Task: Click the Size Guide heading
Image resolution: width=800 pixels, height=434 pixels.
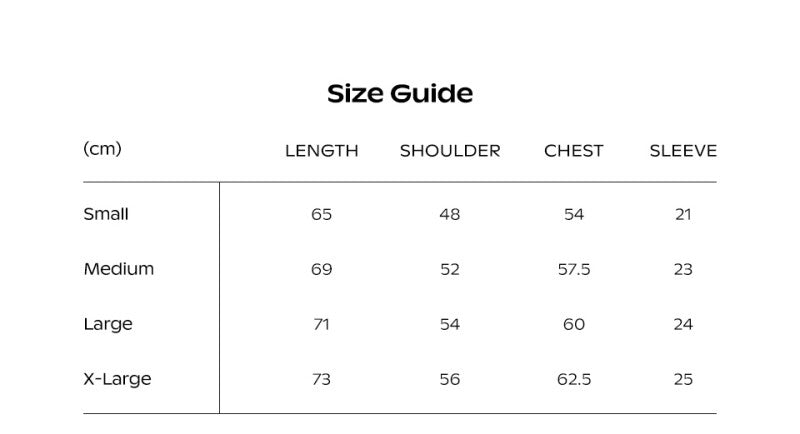Action: (x=400, y=94)
